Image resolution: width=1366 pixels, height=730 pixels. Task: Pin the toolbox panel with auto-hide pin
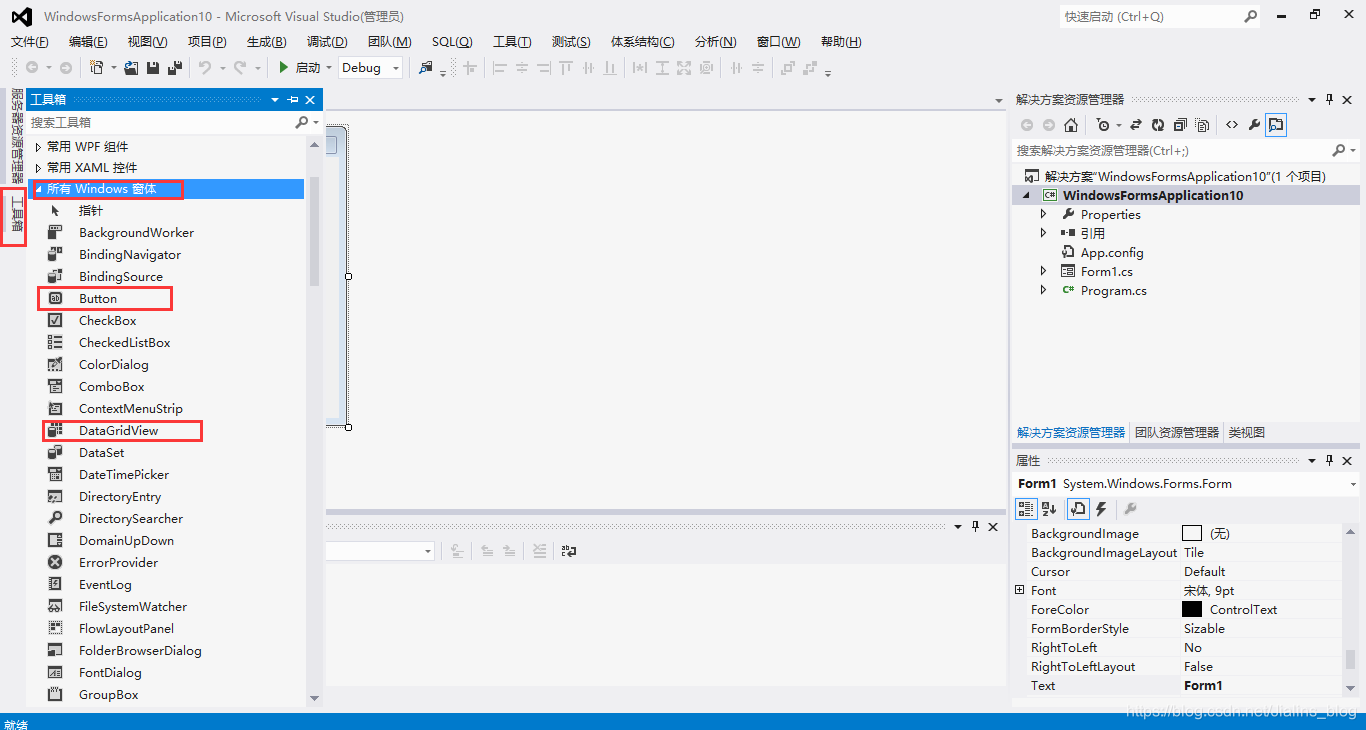(x=293, y=100)
